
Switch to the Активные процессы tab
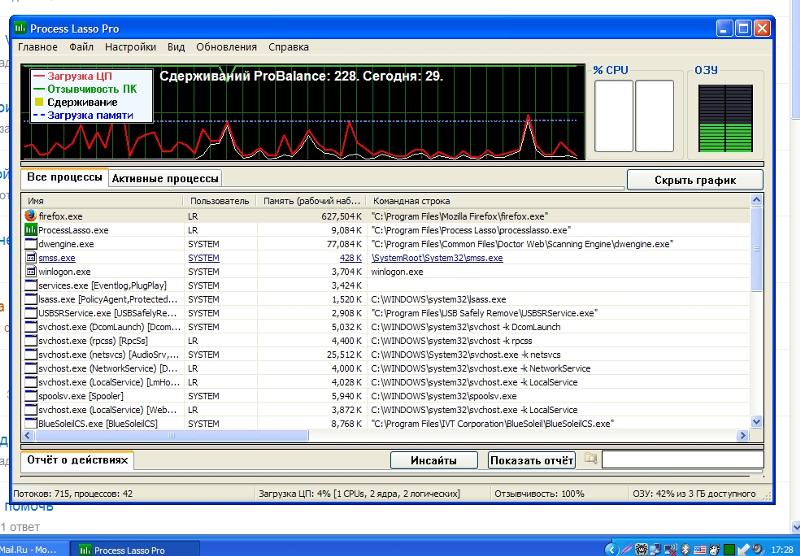[165, 178]
